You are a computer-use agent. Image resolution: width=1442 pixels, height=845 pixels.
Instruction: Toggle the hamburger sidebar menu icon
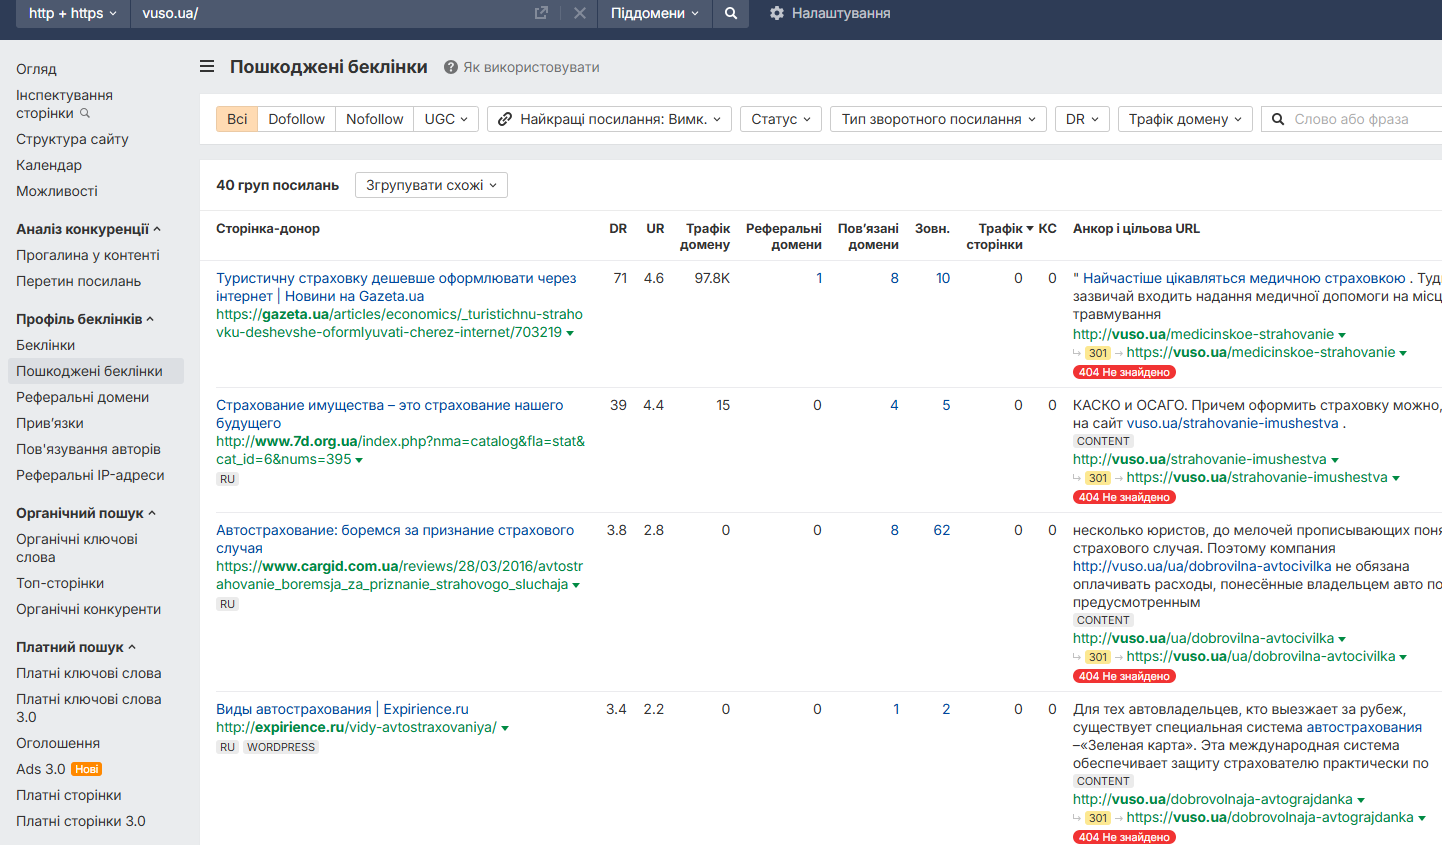(x=207, y=66)
